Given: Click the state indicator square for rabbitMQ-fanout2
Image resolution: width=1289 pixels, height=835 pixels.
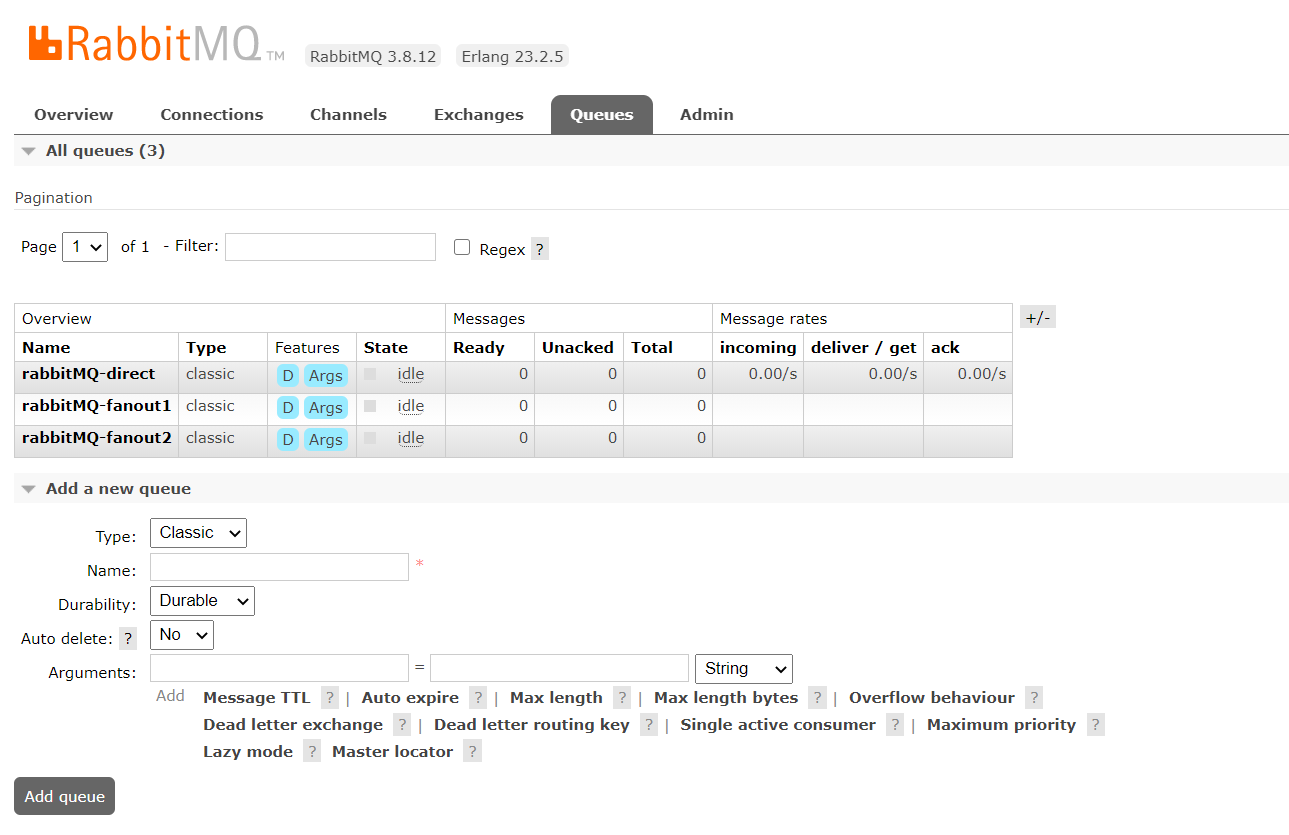Looking at the screenshot, I should (x=370, y=438).
